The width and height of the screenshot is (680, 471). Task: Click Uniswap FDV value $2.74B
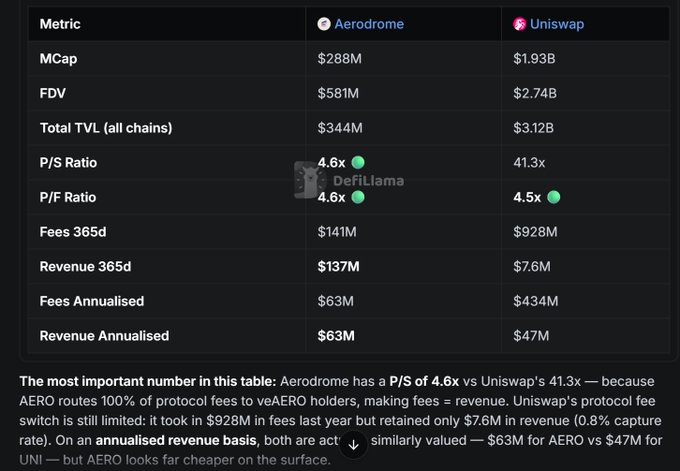pyautogui.click(x=535, y=93)
